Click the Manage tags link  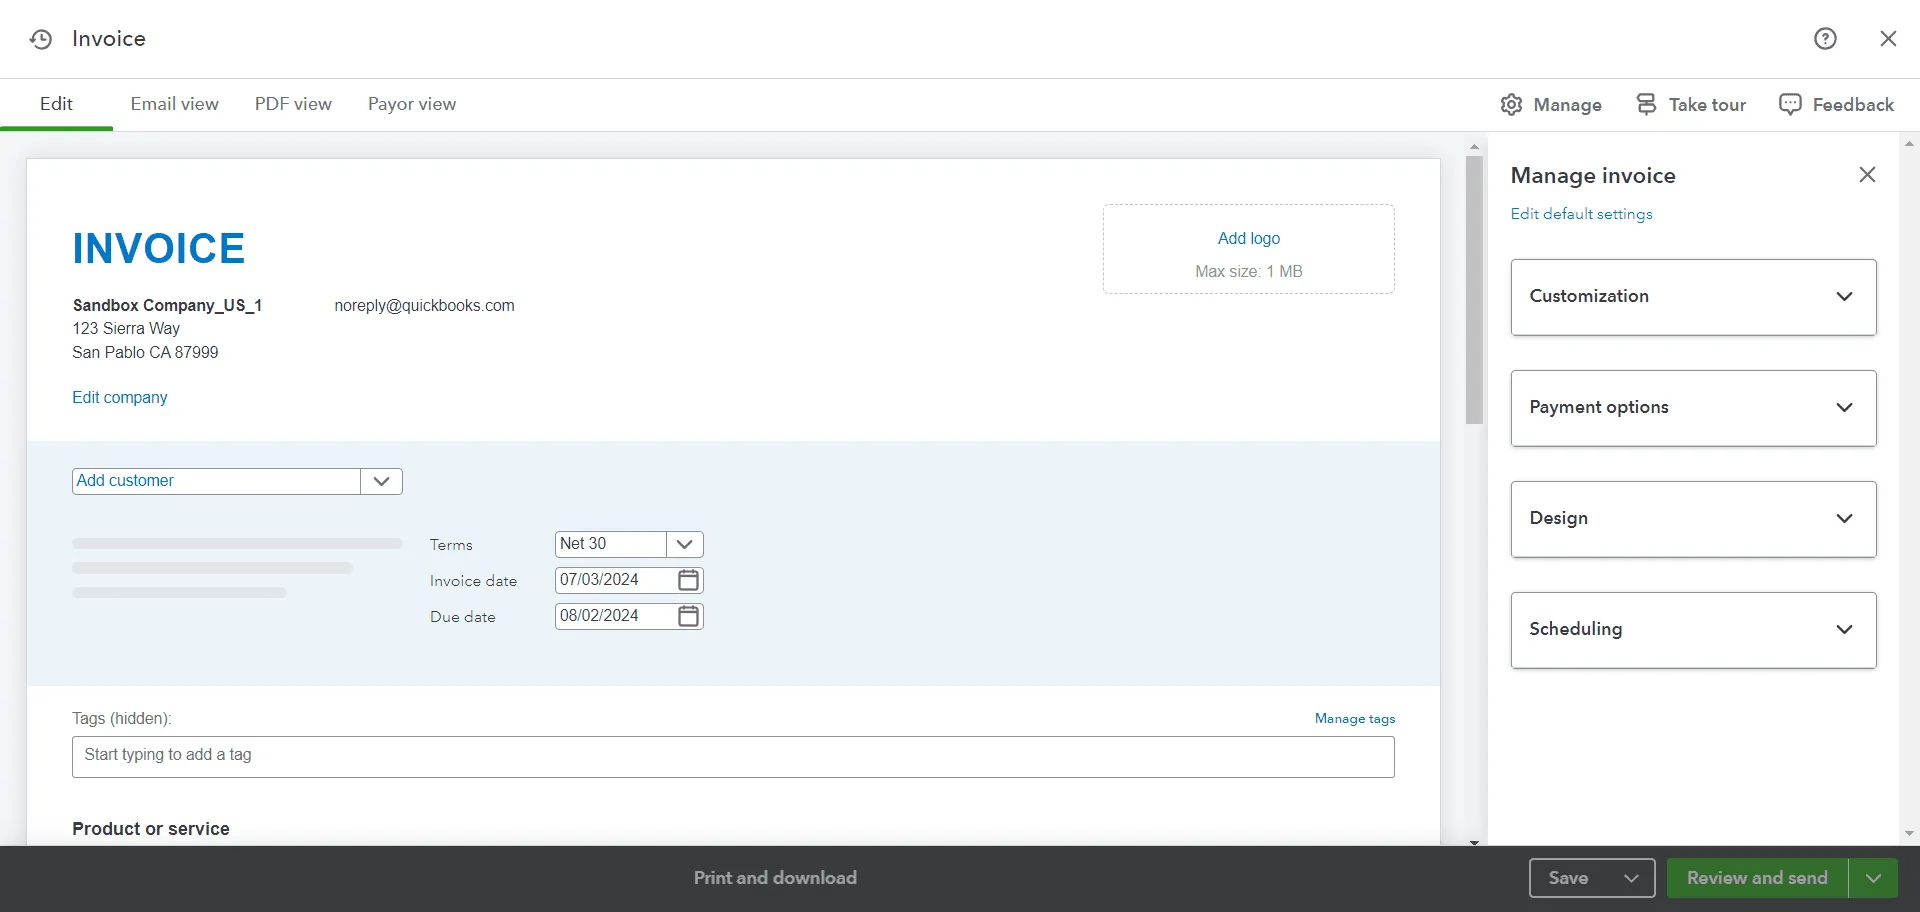pyautogui.click(x=1353, y=718)
